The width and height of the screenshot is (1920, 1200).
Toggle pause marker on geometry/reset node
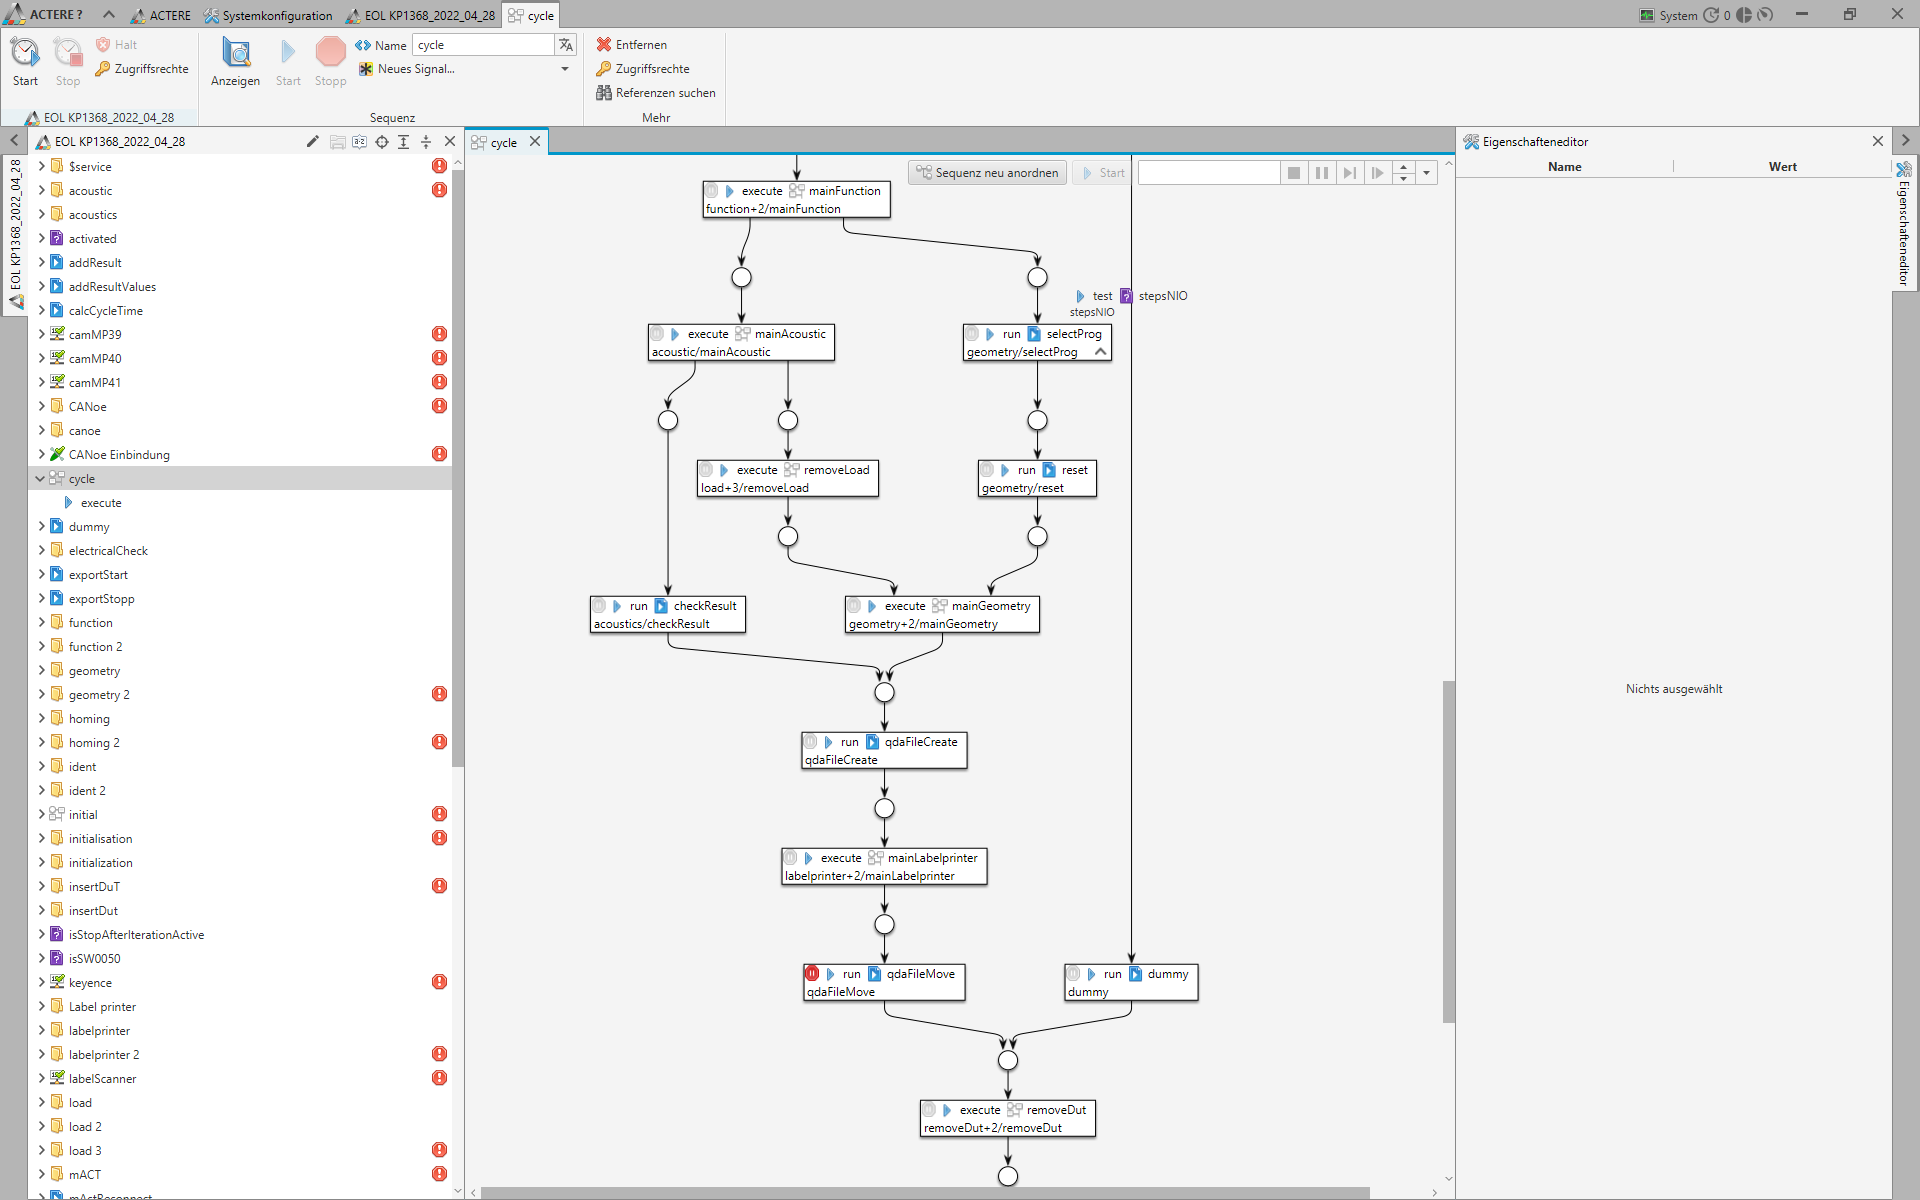987,469
